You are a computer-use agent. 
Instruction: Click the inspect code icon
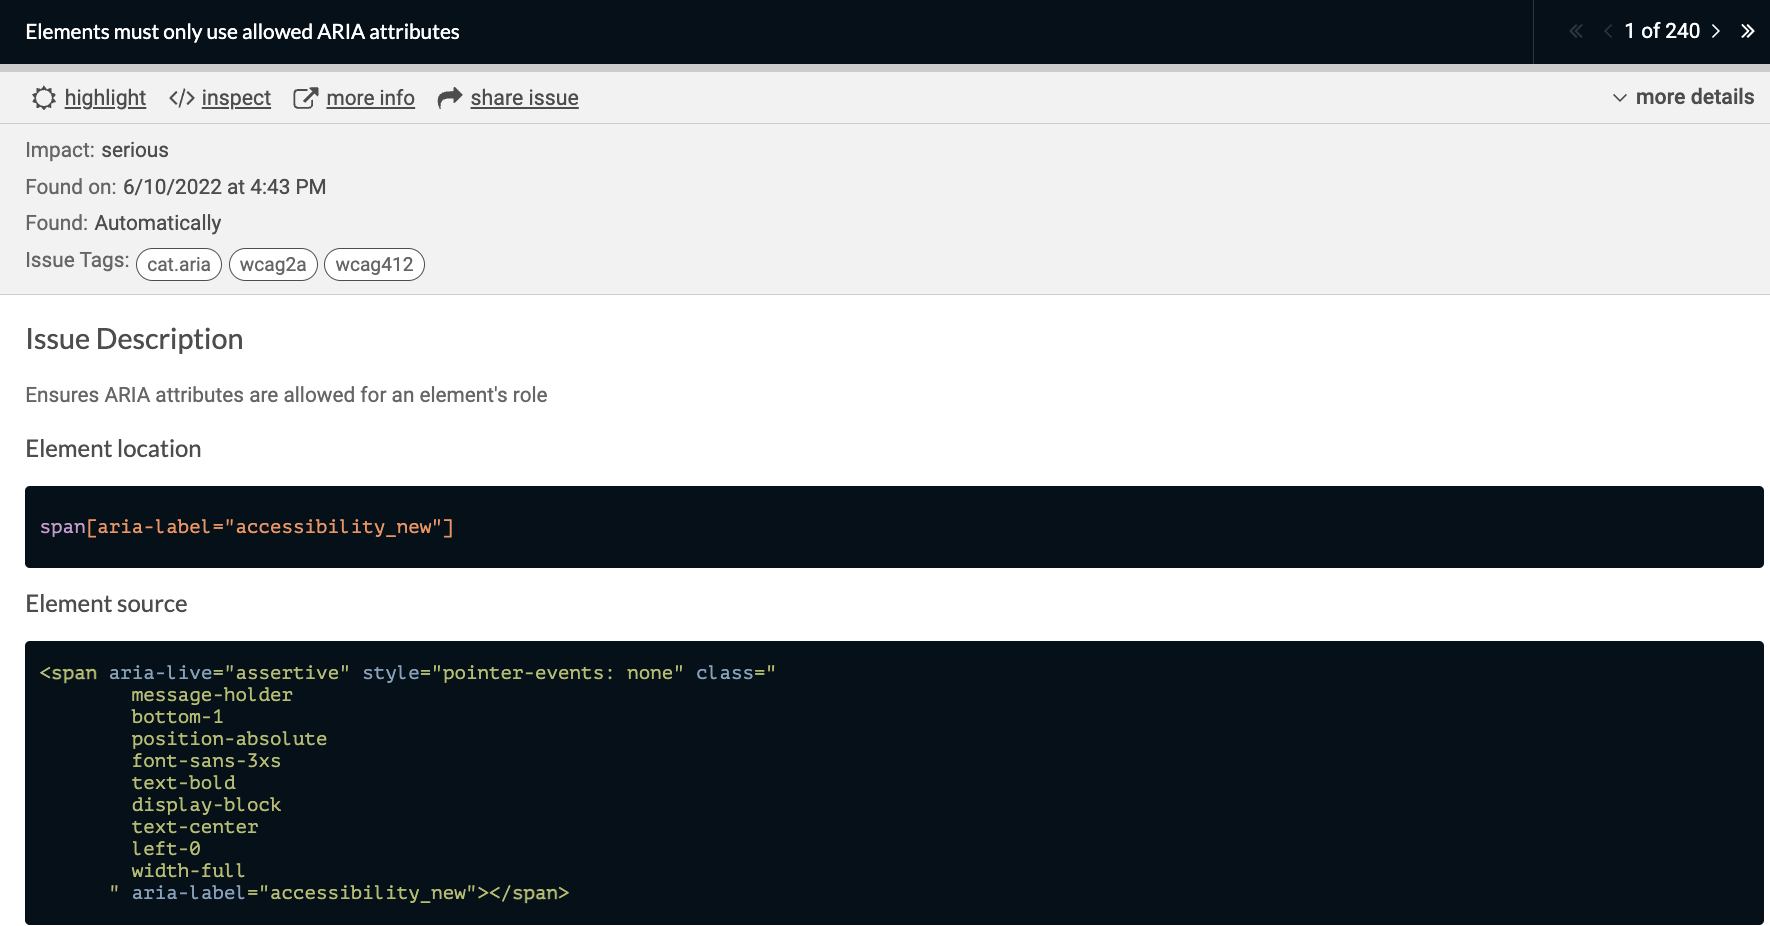click(181, 97)
